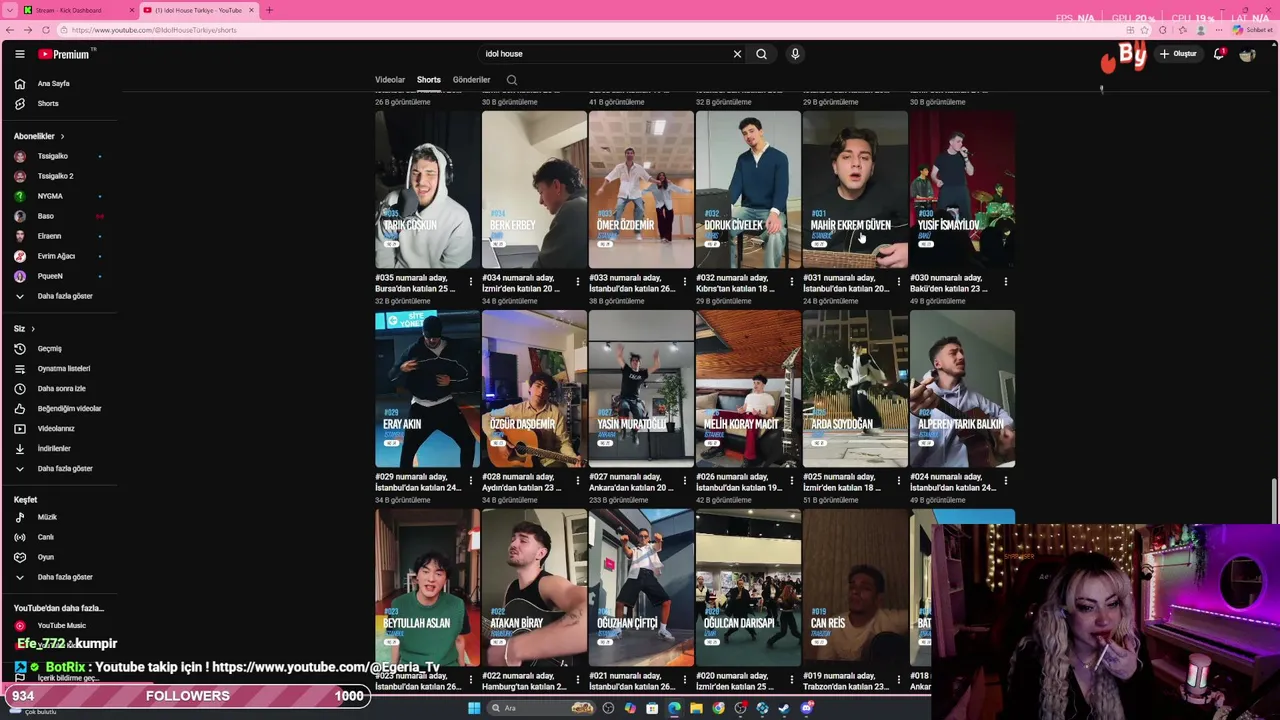Play the Melih Koray Macit short thumbnail
Image resolution: width=1280 pixels, height=720 pixels.
748,389
